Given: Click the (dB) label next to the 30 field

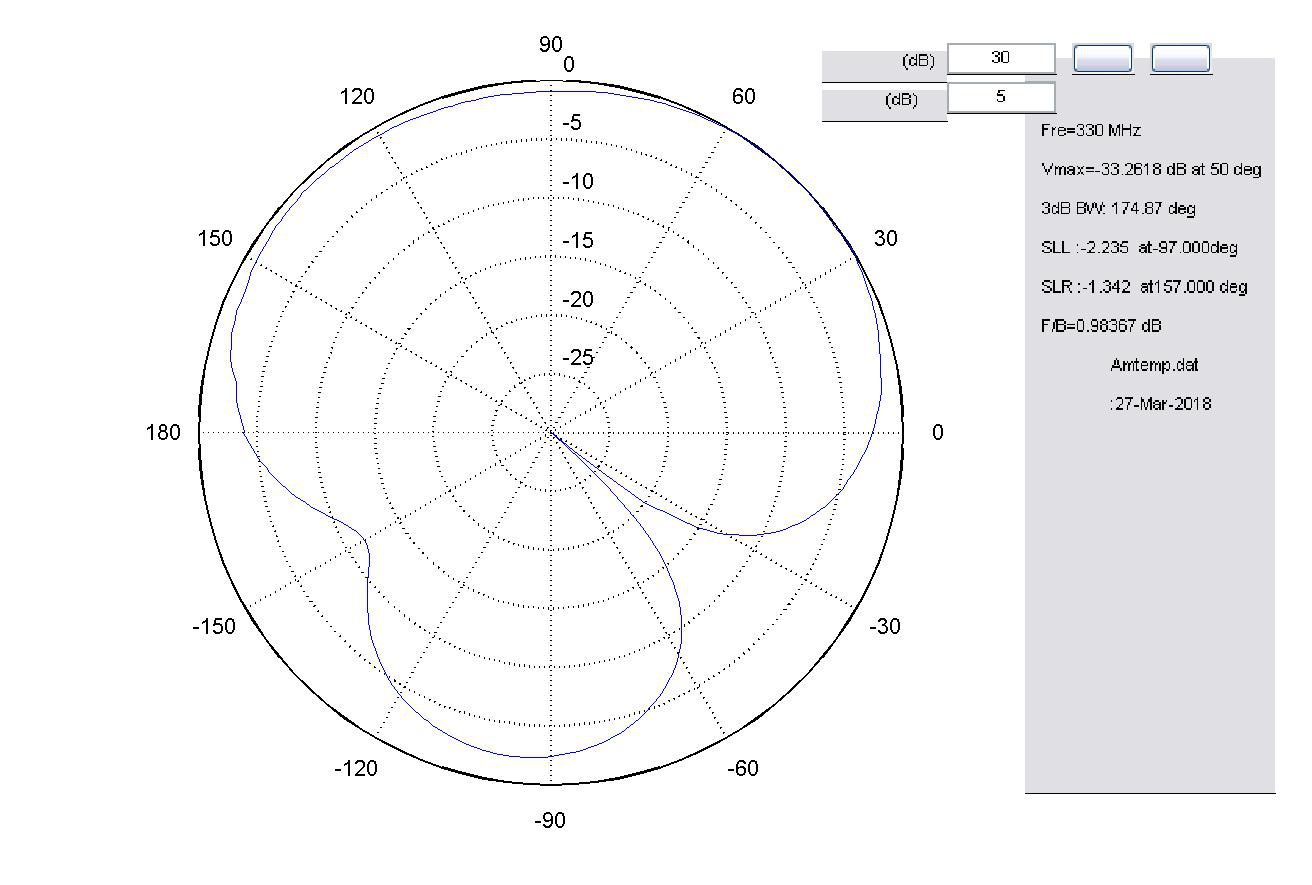Looking at the screenshot, I should [x=917, y=61].
